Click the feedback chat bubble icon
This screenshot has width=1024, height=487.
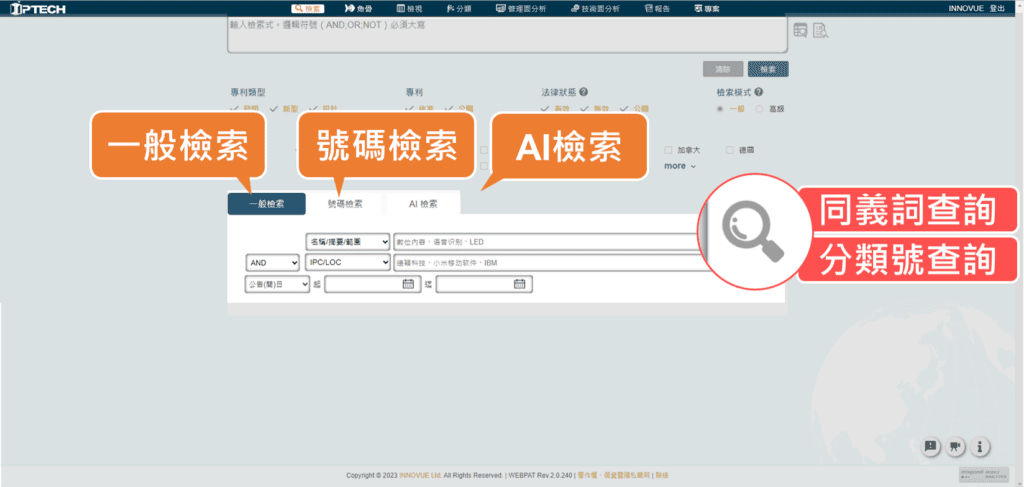tap(931, 446)
